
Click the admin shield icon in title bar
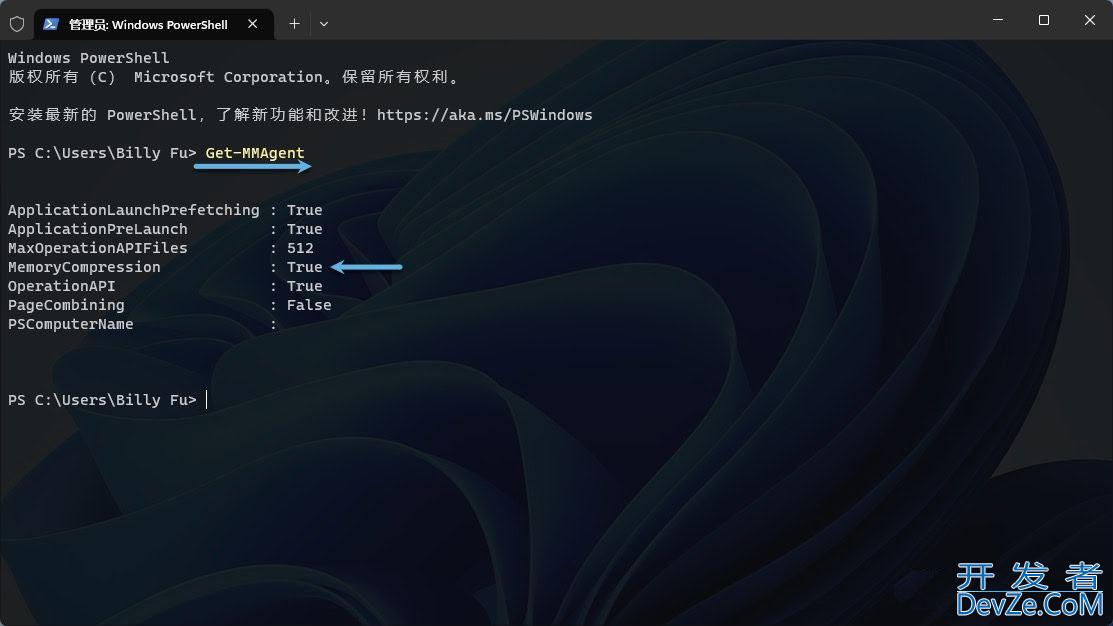(17, 24)
